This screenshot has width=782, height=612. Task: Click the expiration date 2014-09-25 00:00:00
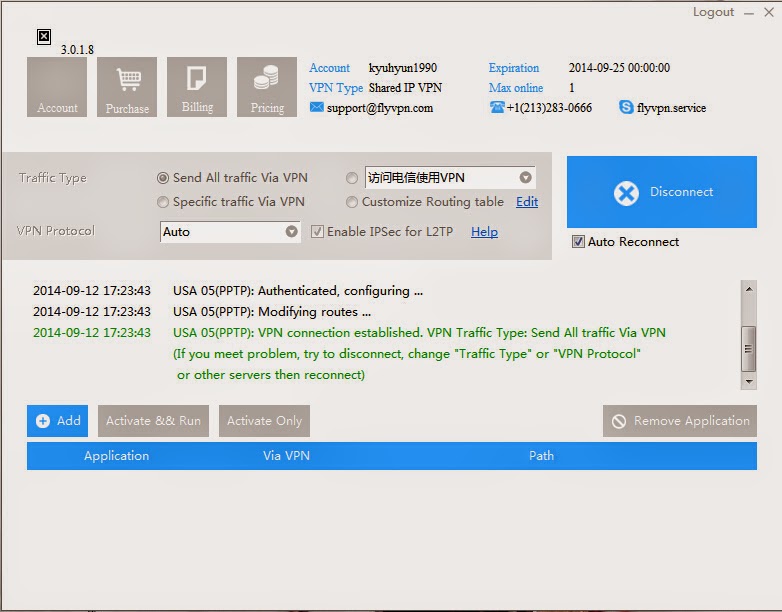click(x=619, y=68)
